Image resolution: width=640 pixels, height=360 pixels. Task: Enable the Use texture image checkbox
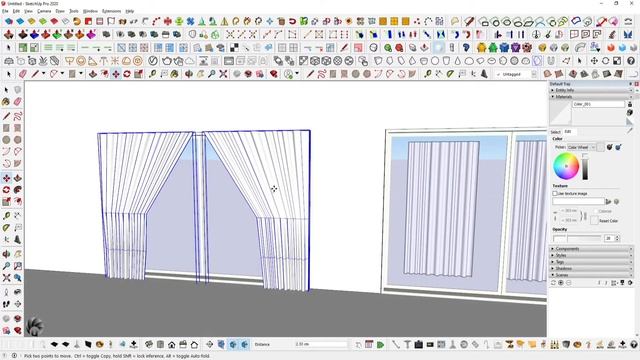point(555,193)
